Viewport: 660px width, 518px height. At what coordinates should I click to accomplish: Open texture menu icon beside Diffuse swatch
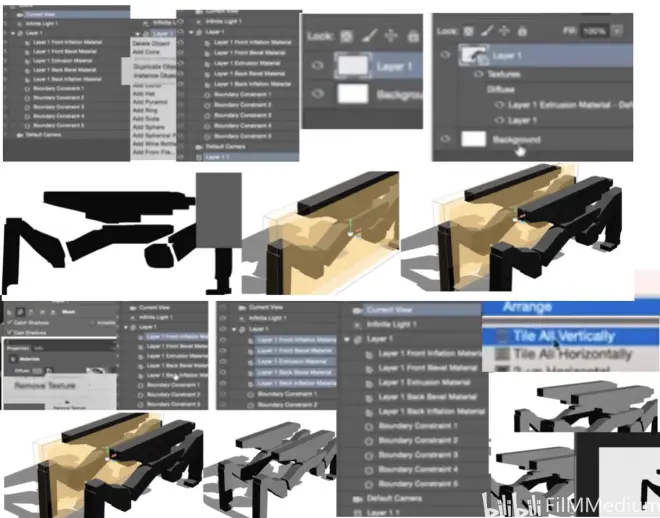pyautogui.click(x=49, y=371)
